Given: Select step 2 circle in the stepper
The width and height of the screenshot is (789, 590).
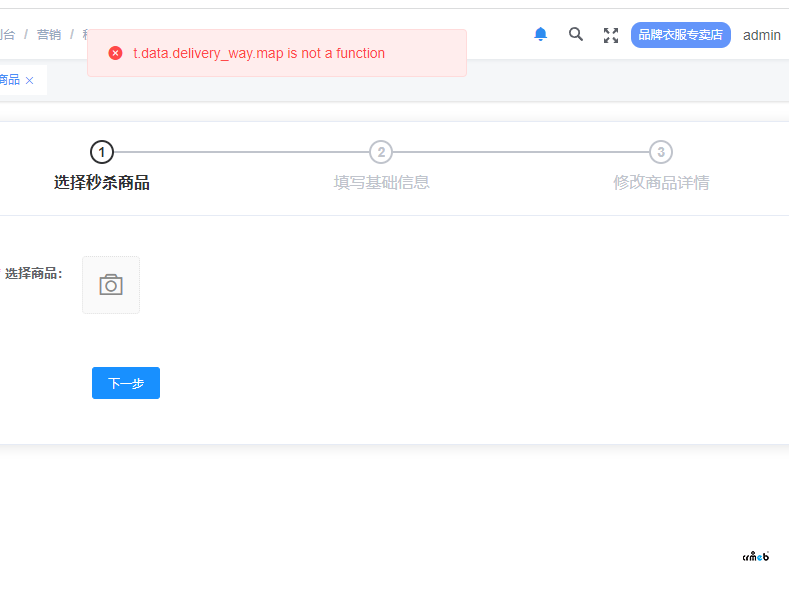Looking at the screenshot, I should coord(381,152).
